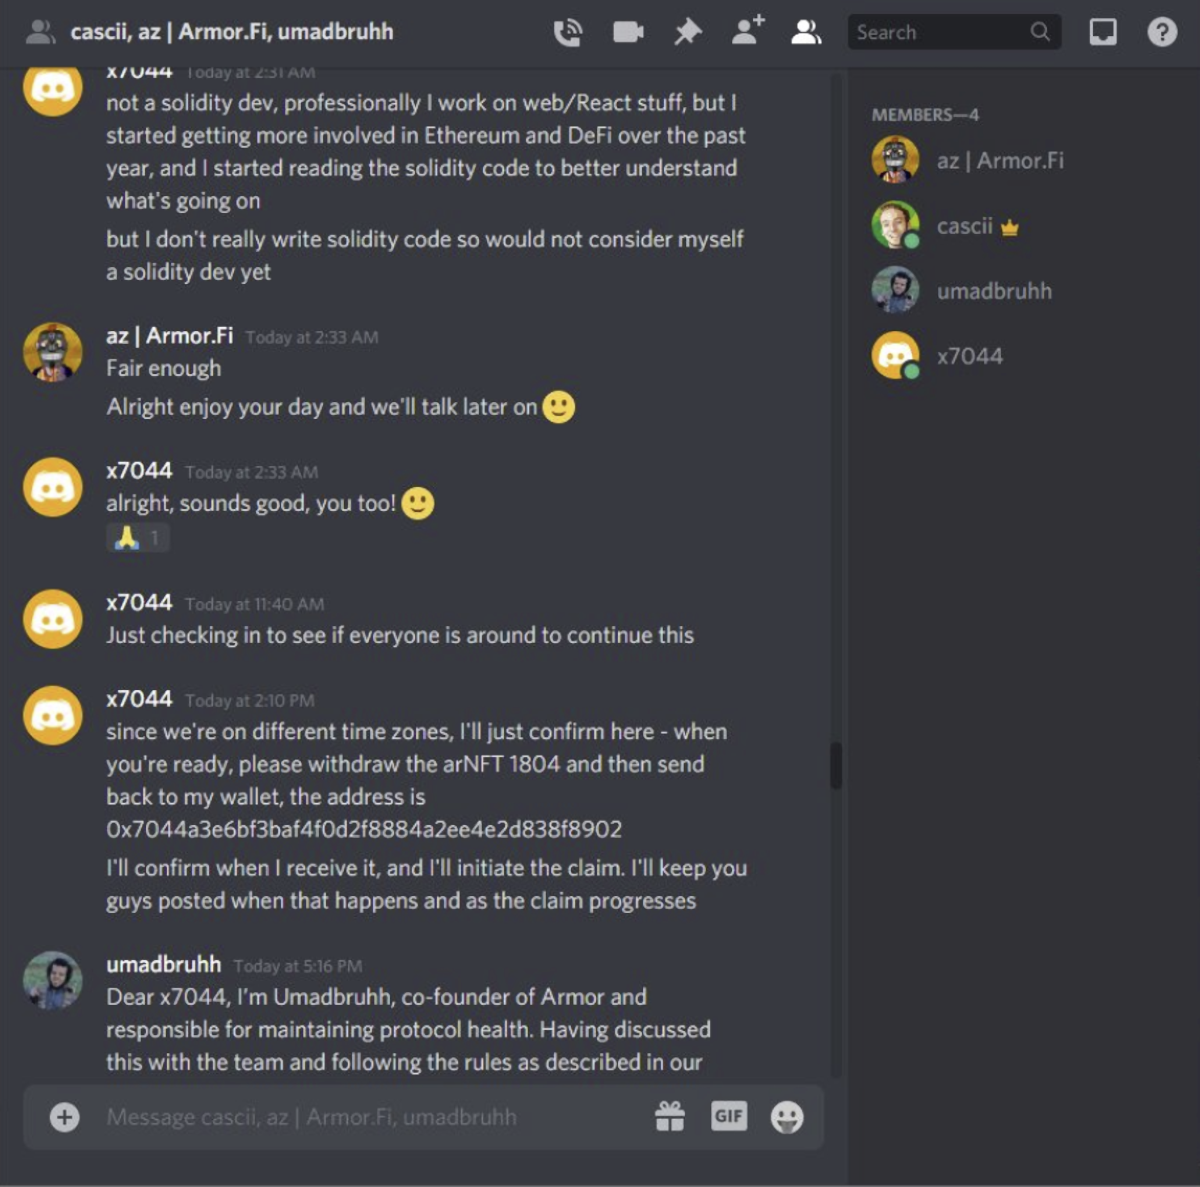Toggle the praying hands reaction
The image size is (1200, 1187).
pyautogui.click(x=137, y=538)
